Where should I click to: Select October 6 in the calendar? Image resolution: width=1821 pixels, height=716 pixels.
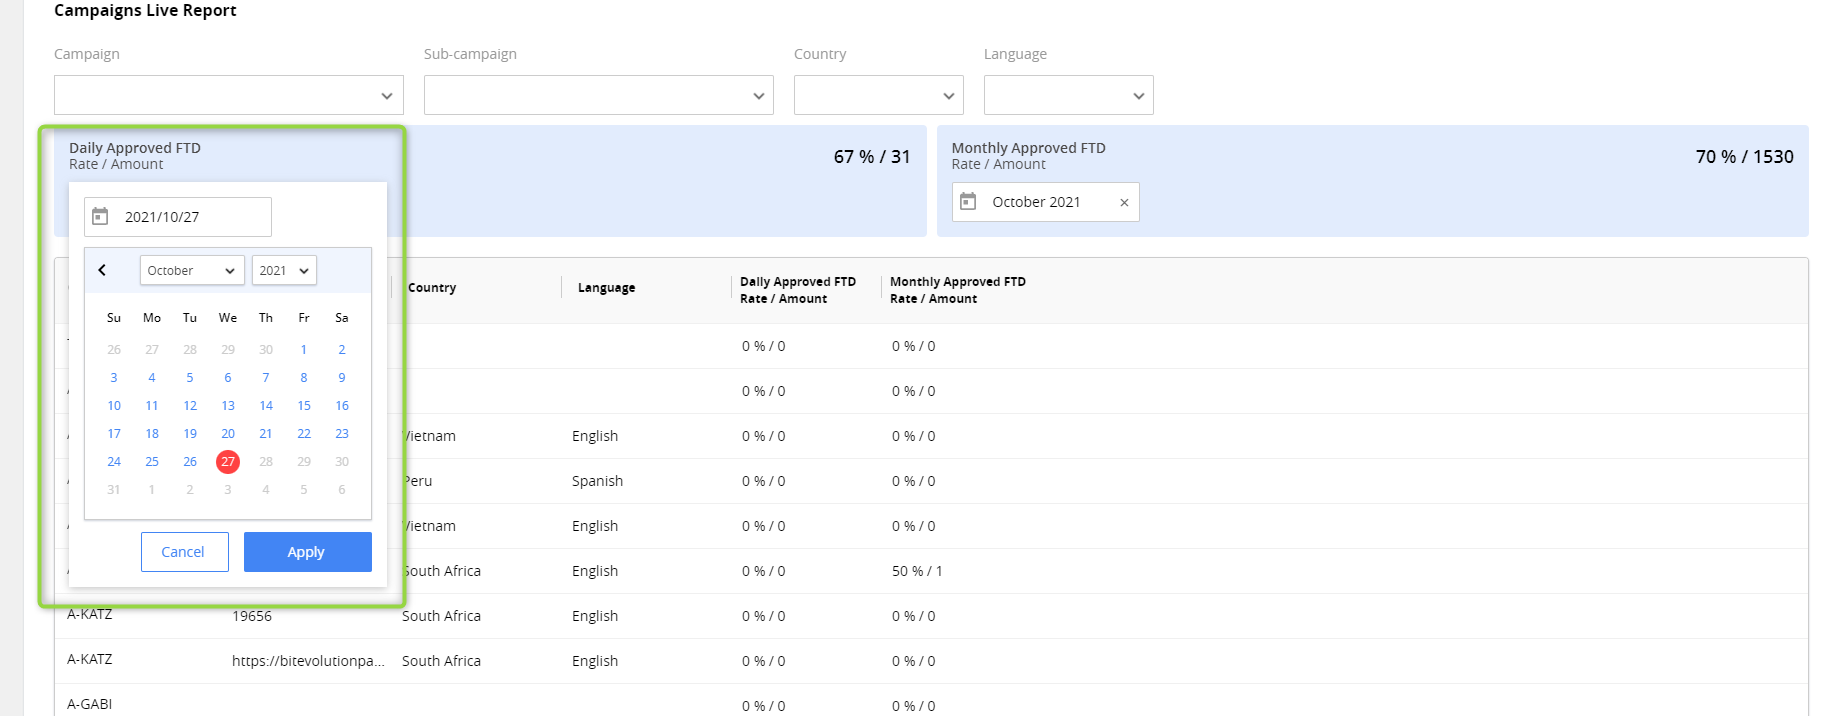click(228, 378)
